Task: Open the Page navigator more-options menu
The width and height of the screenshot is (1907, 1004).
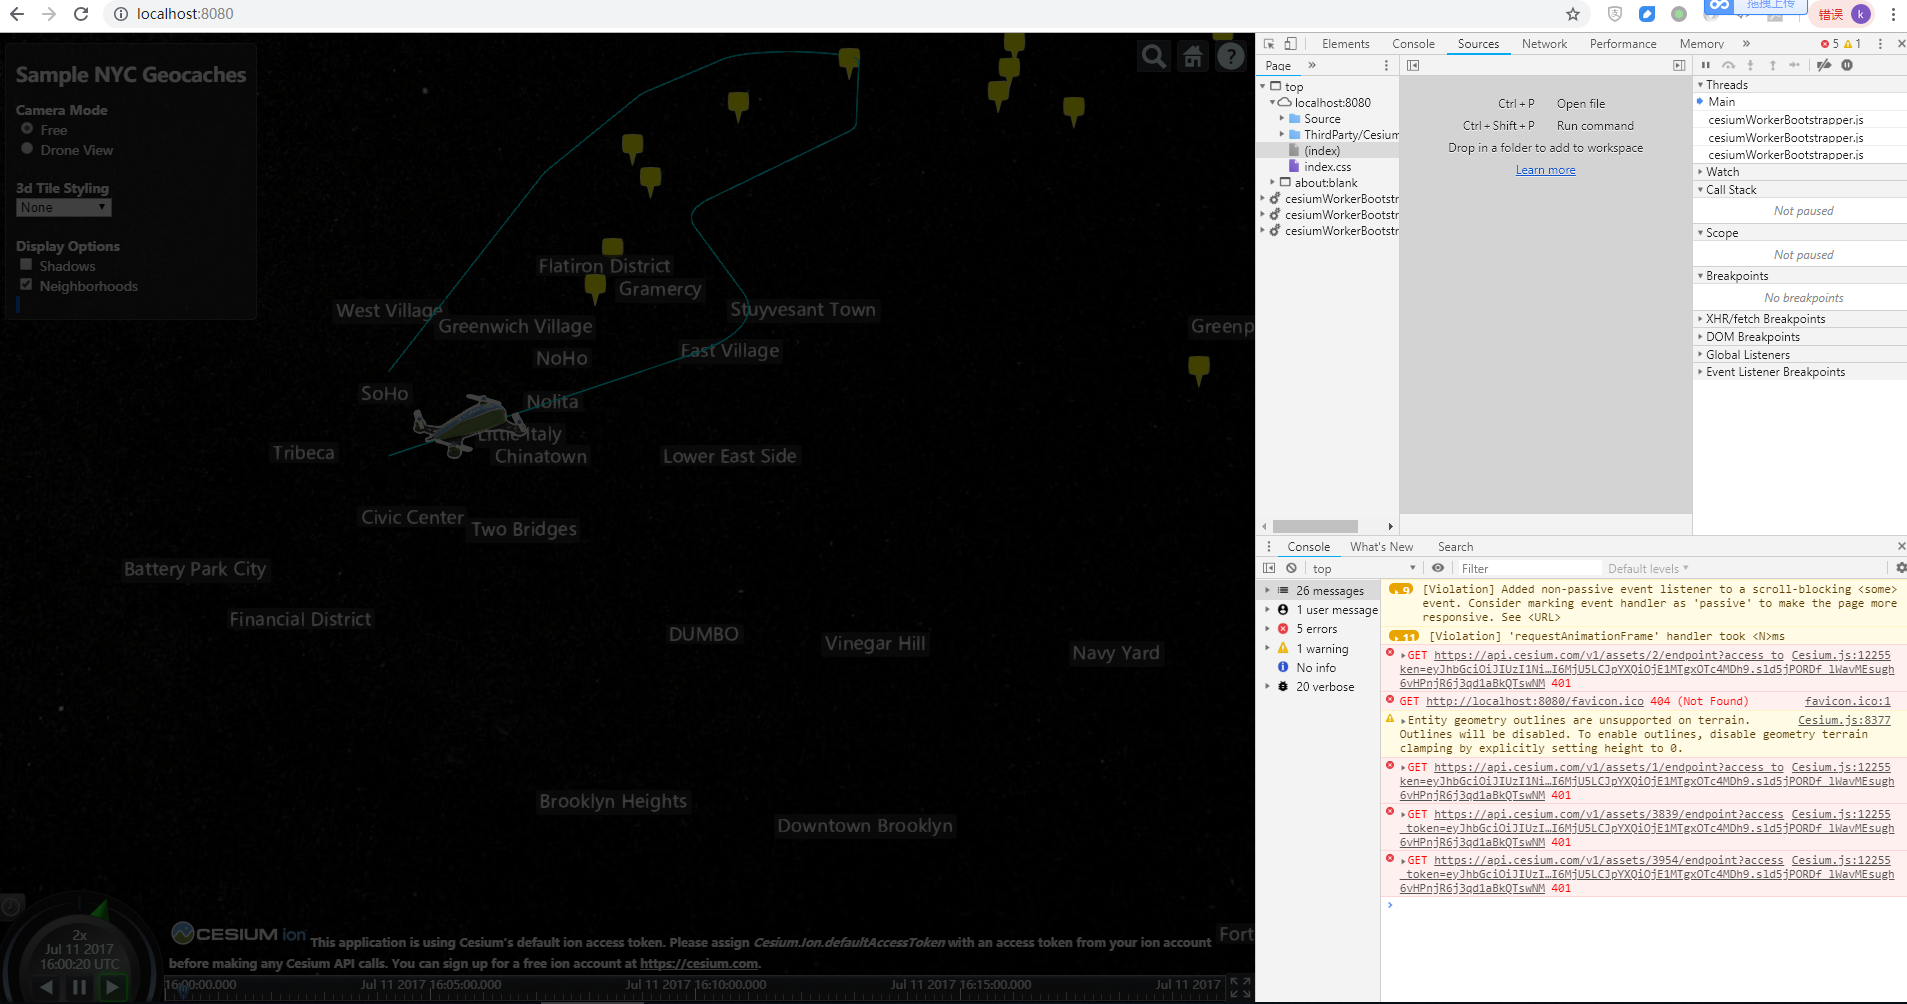Action: [1386, 65]
